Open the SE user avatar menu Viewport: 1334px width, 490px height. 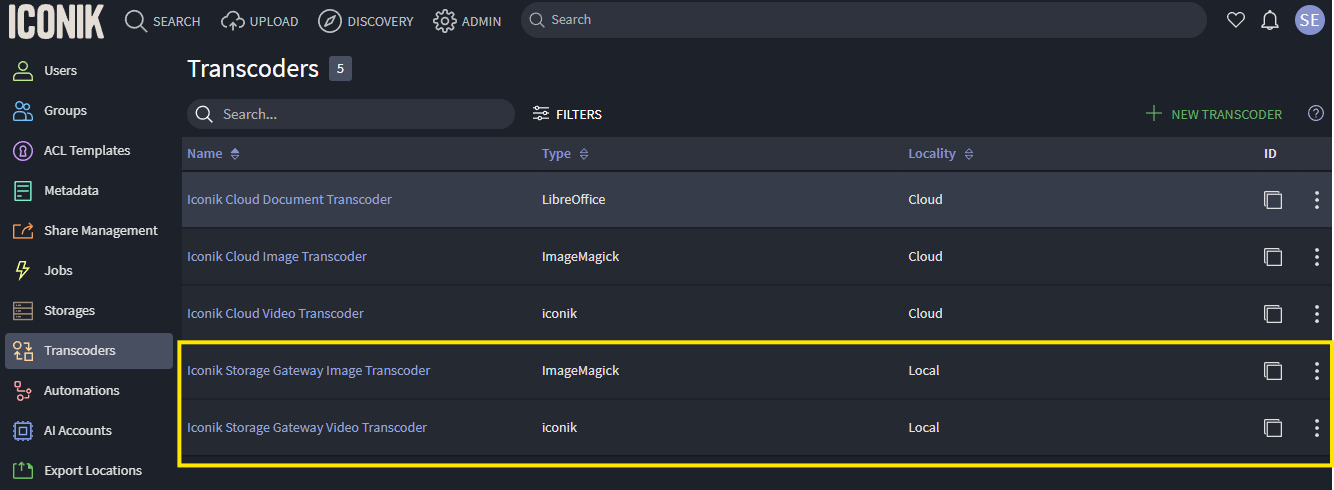(1309, 20)
